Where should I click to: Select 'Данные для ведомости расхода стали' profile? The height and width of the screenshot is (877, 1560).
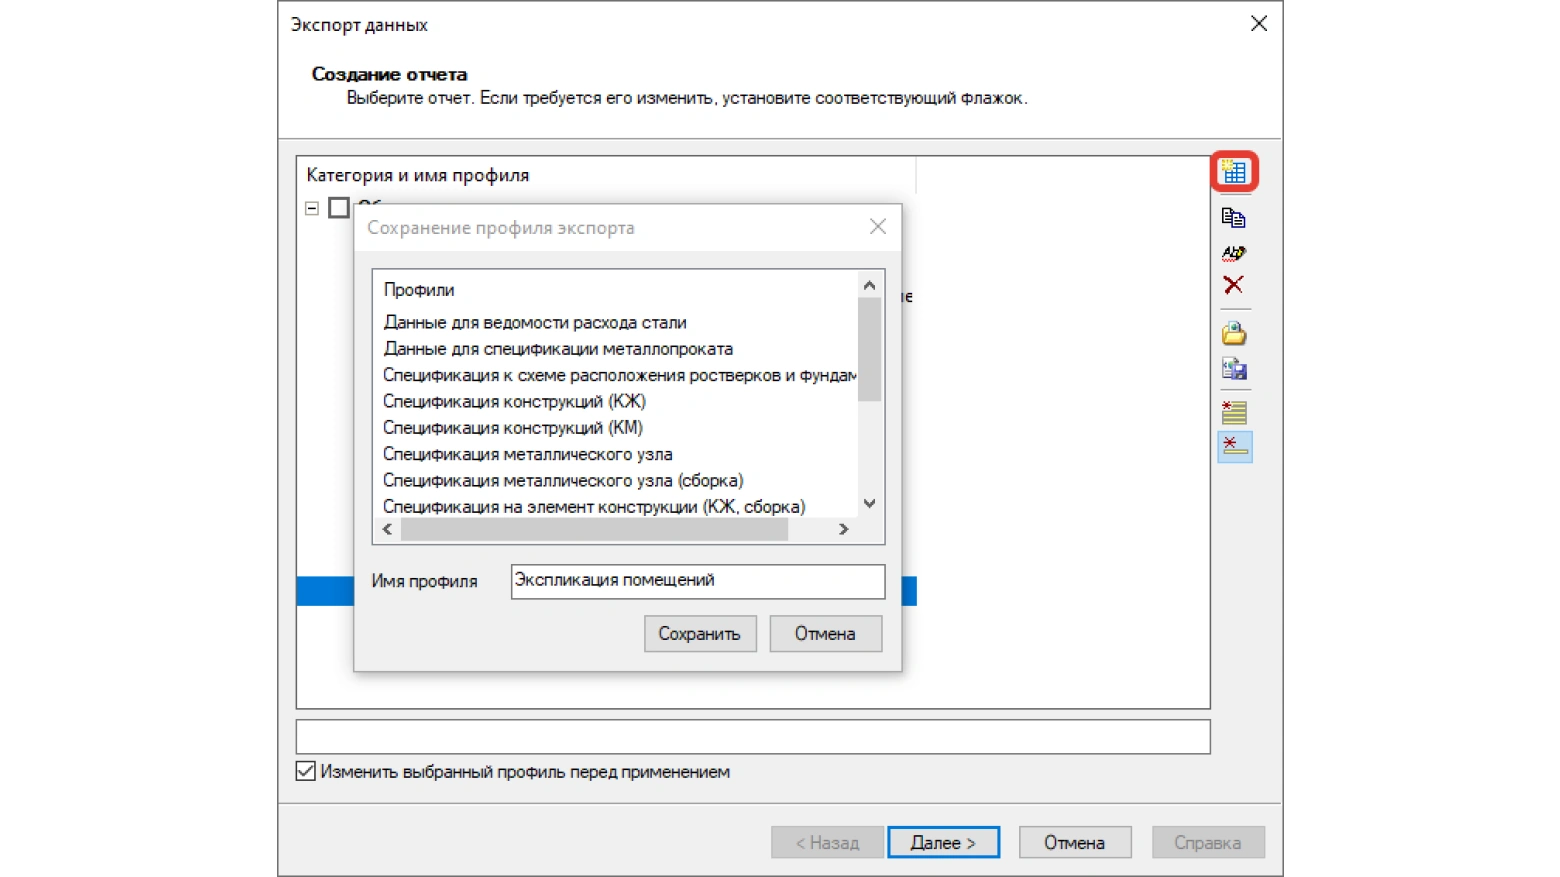click(x=535, y=322)
